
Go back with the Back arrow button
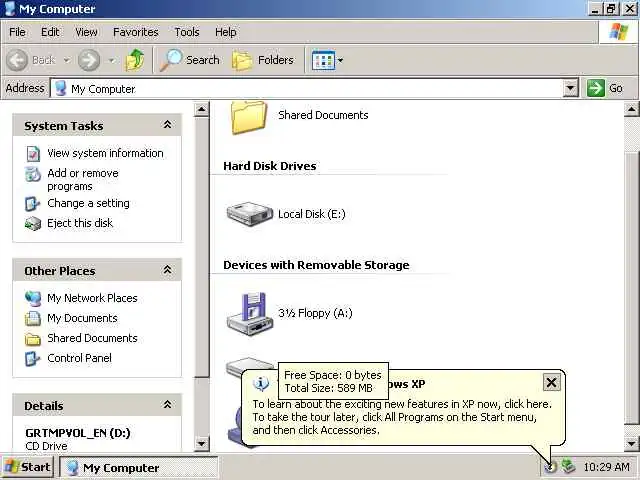pos(31,60)
